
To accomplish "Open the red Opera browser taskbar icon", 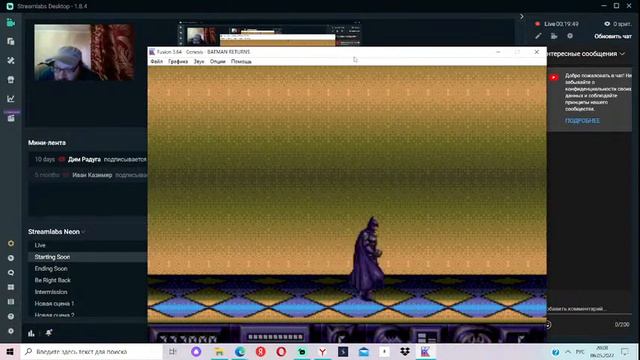I will coord(281,351).
